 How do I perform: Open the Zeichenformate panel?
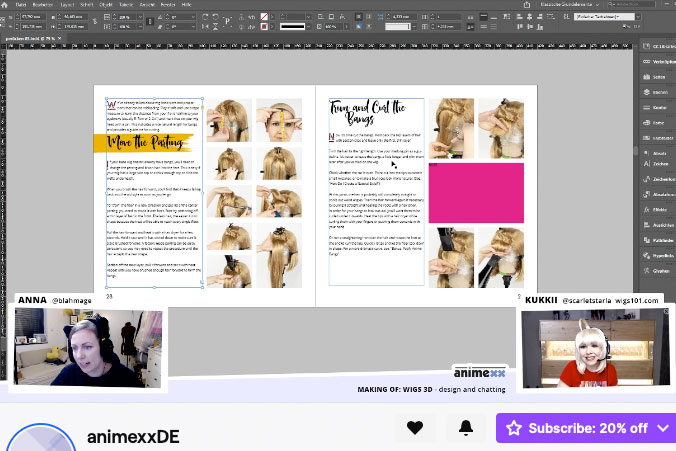tap(658, 179)
